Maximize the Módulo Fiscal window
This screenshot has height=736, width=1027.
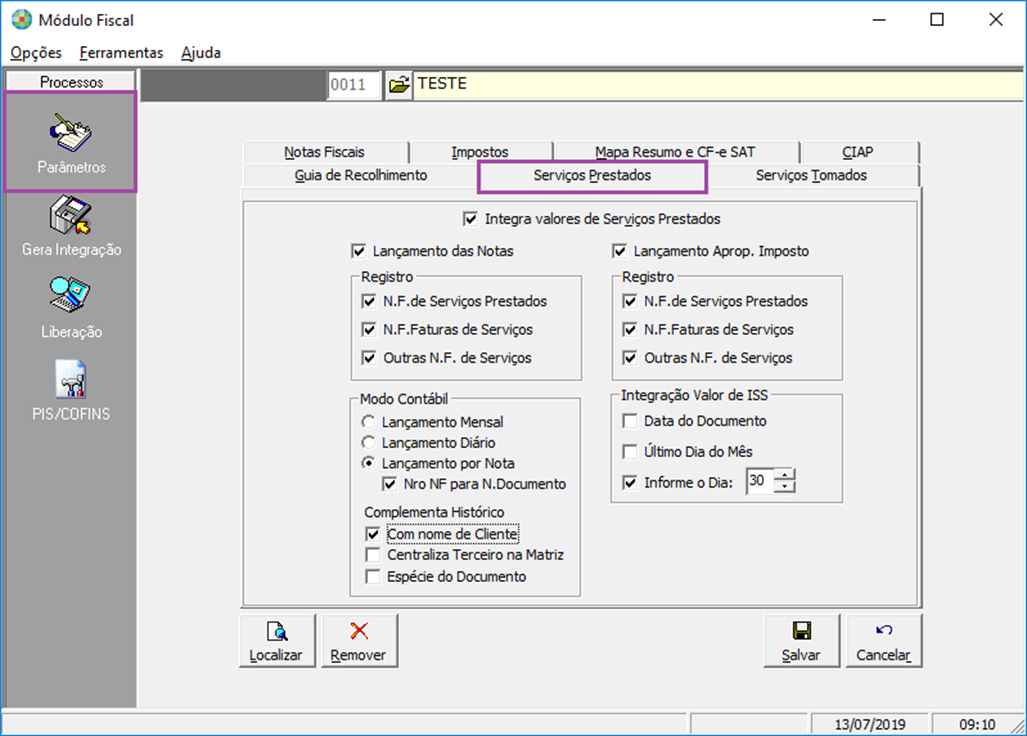(x=937, y=20)
